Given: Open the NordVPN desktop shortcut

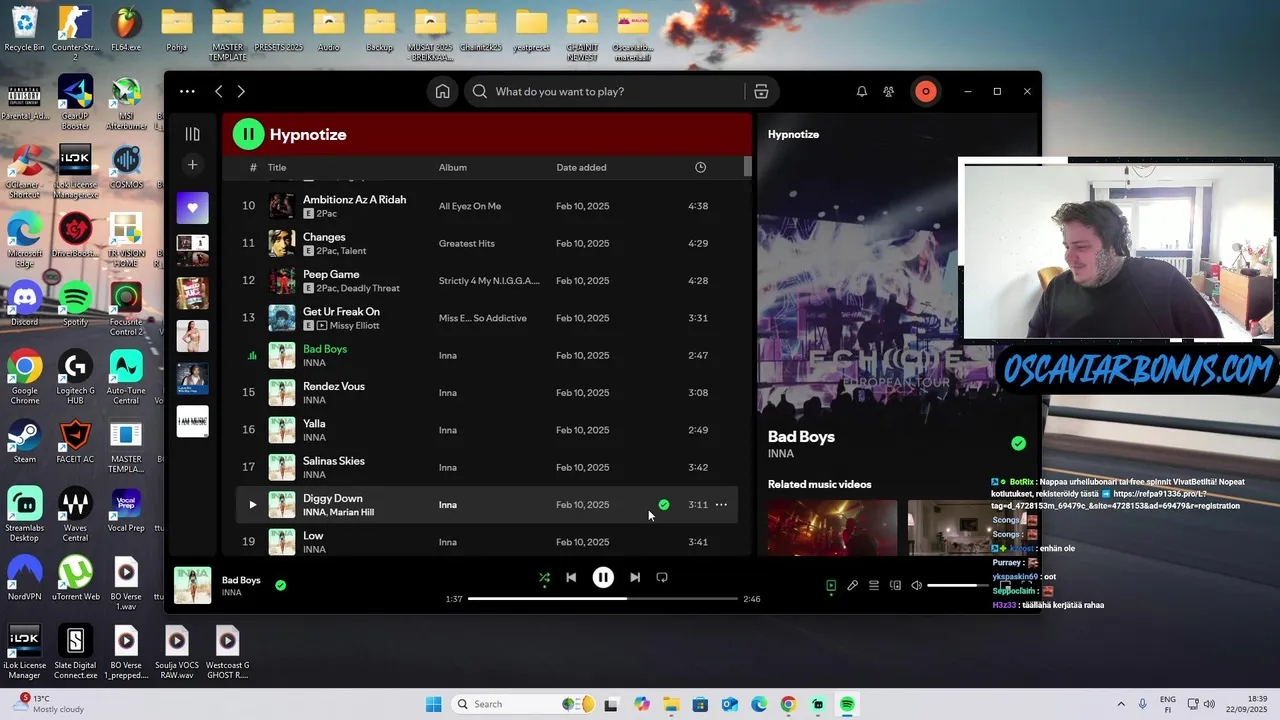Looking at the screenshot, I should [x=25, y=578].
